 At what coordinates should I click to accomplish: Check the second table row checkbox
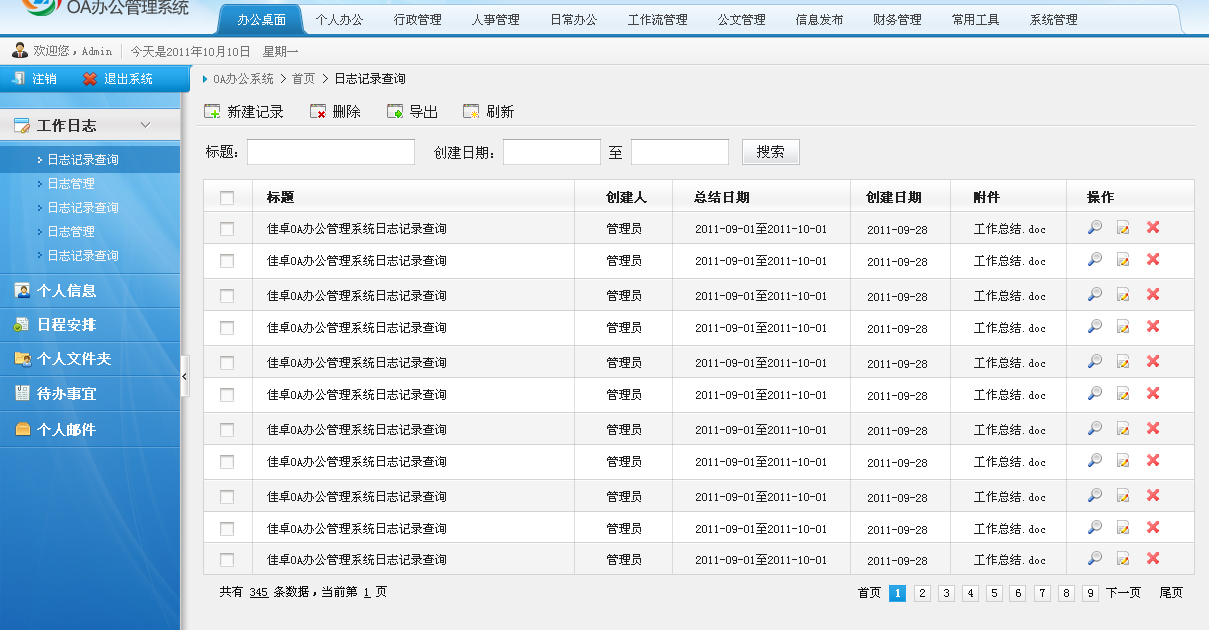click(227, 261)
